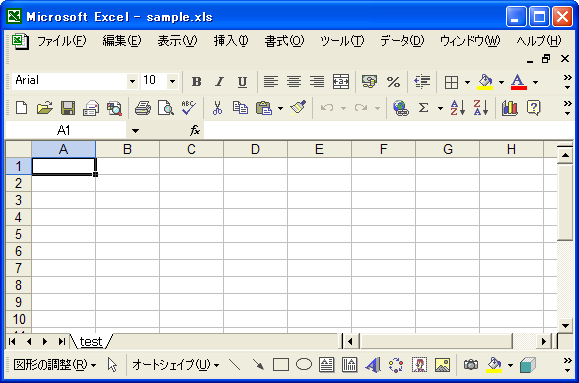The height and width of the screenshot is (383, 579).
Task: Open the Arial font name dropdown
Action: click(x=132, y=81)
